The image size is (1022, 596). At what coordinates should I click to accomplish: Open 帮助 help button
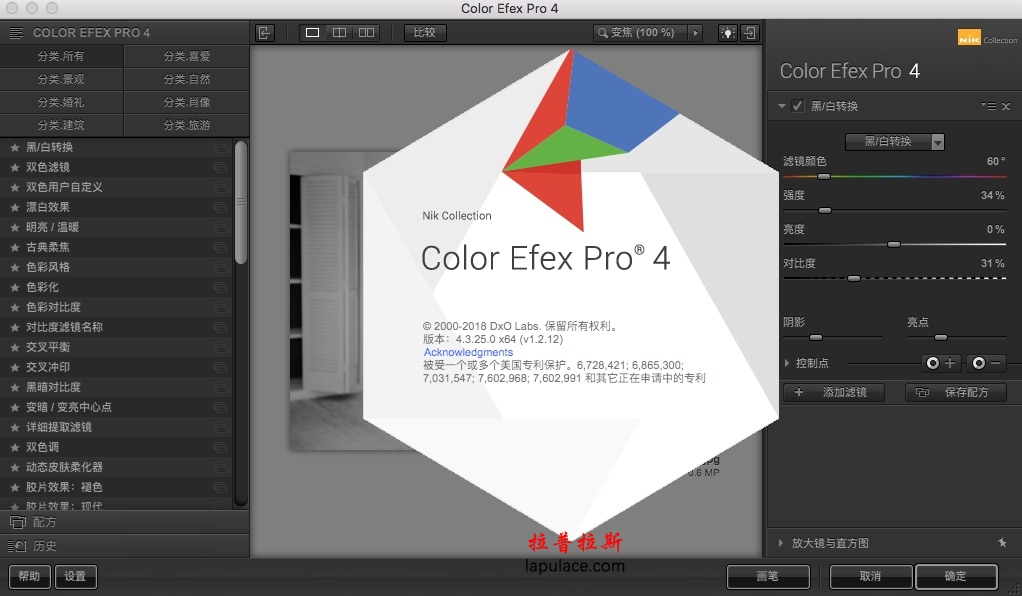29,576
